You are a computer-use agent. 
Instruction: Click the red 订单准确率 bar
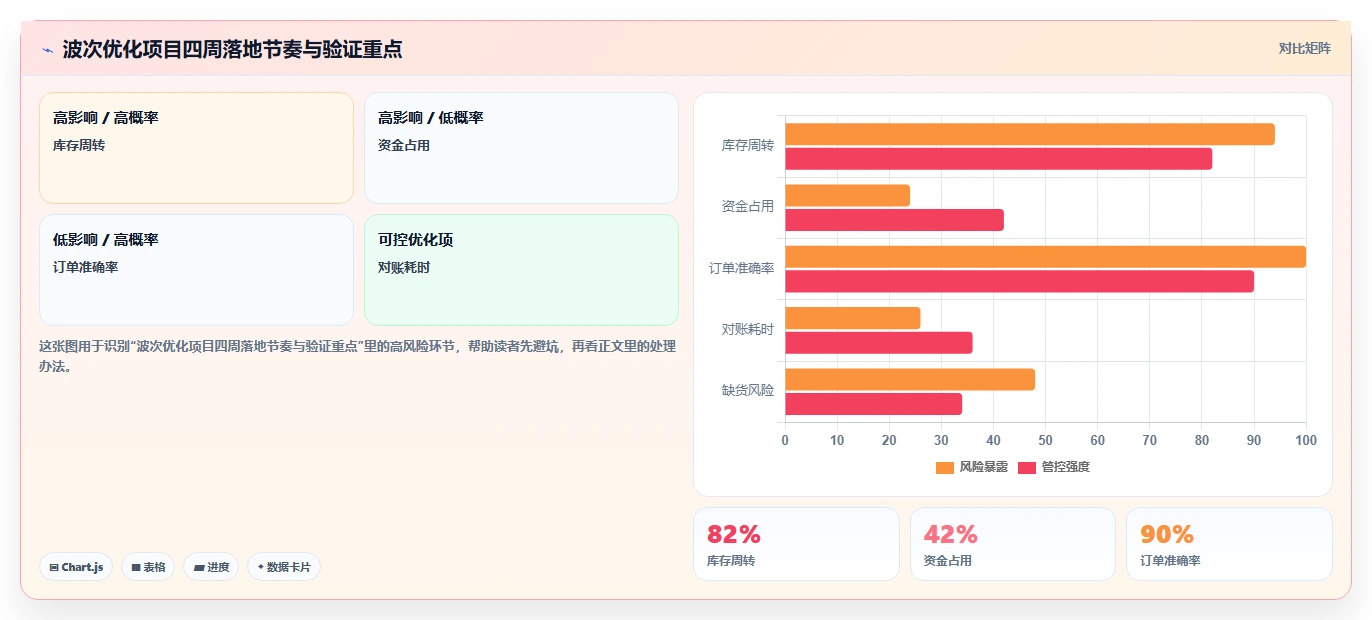pyautogui.click(x=1019, y=281)
